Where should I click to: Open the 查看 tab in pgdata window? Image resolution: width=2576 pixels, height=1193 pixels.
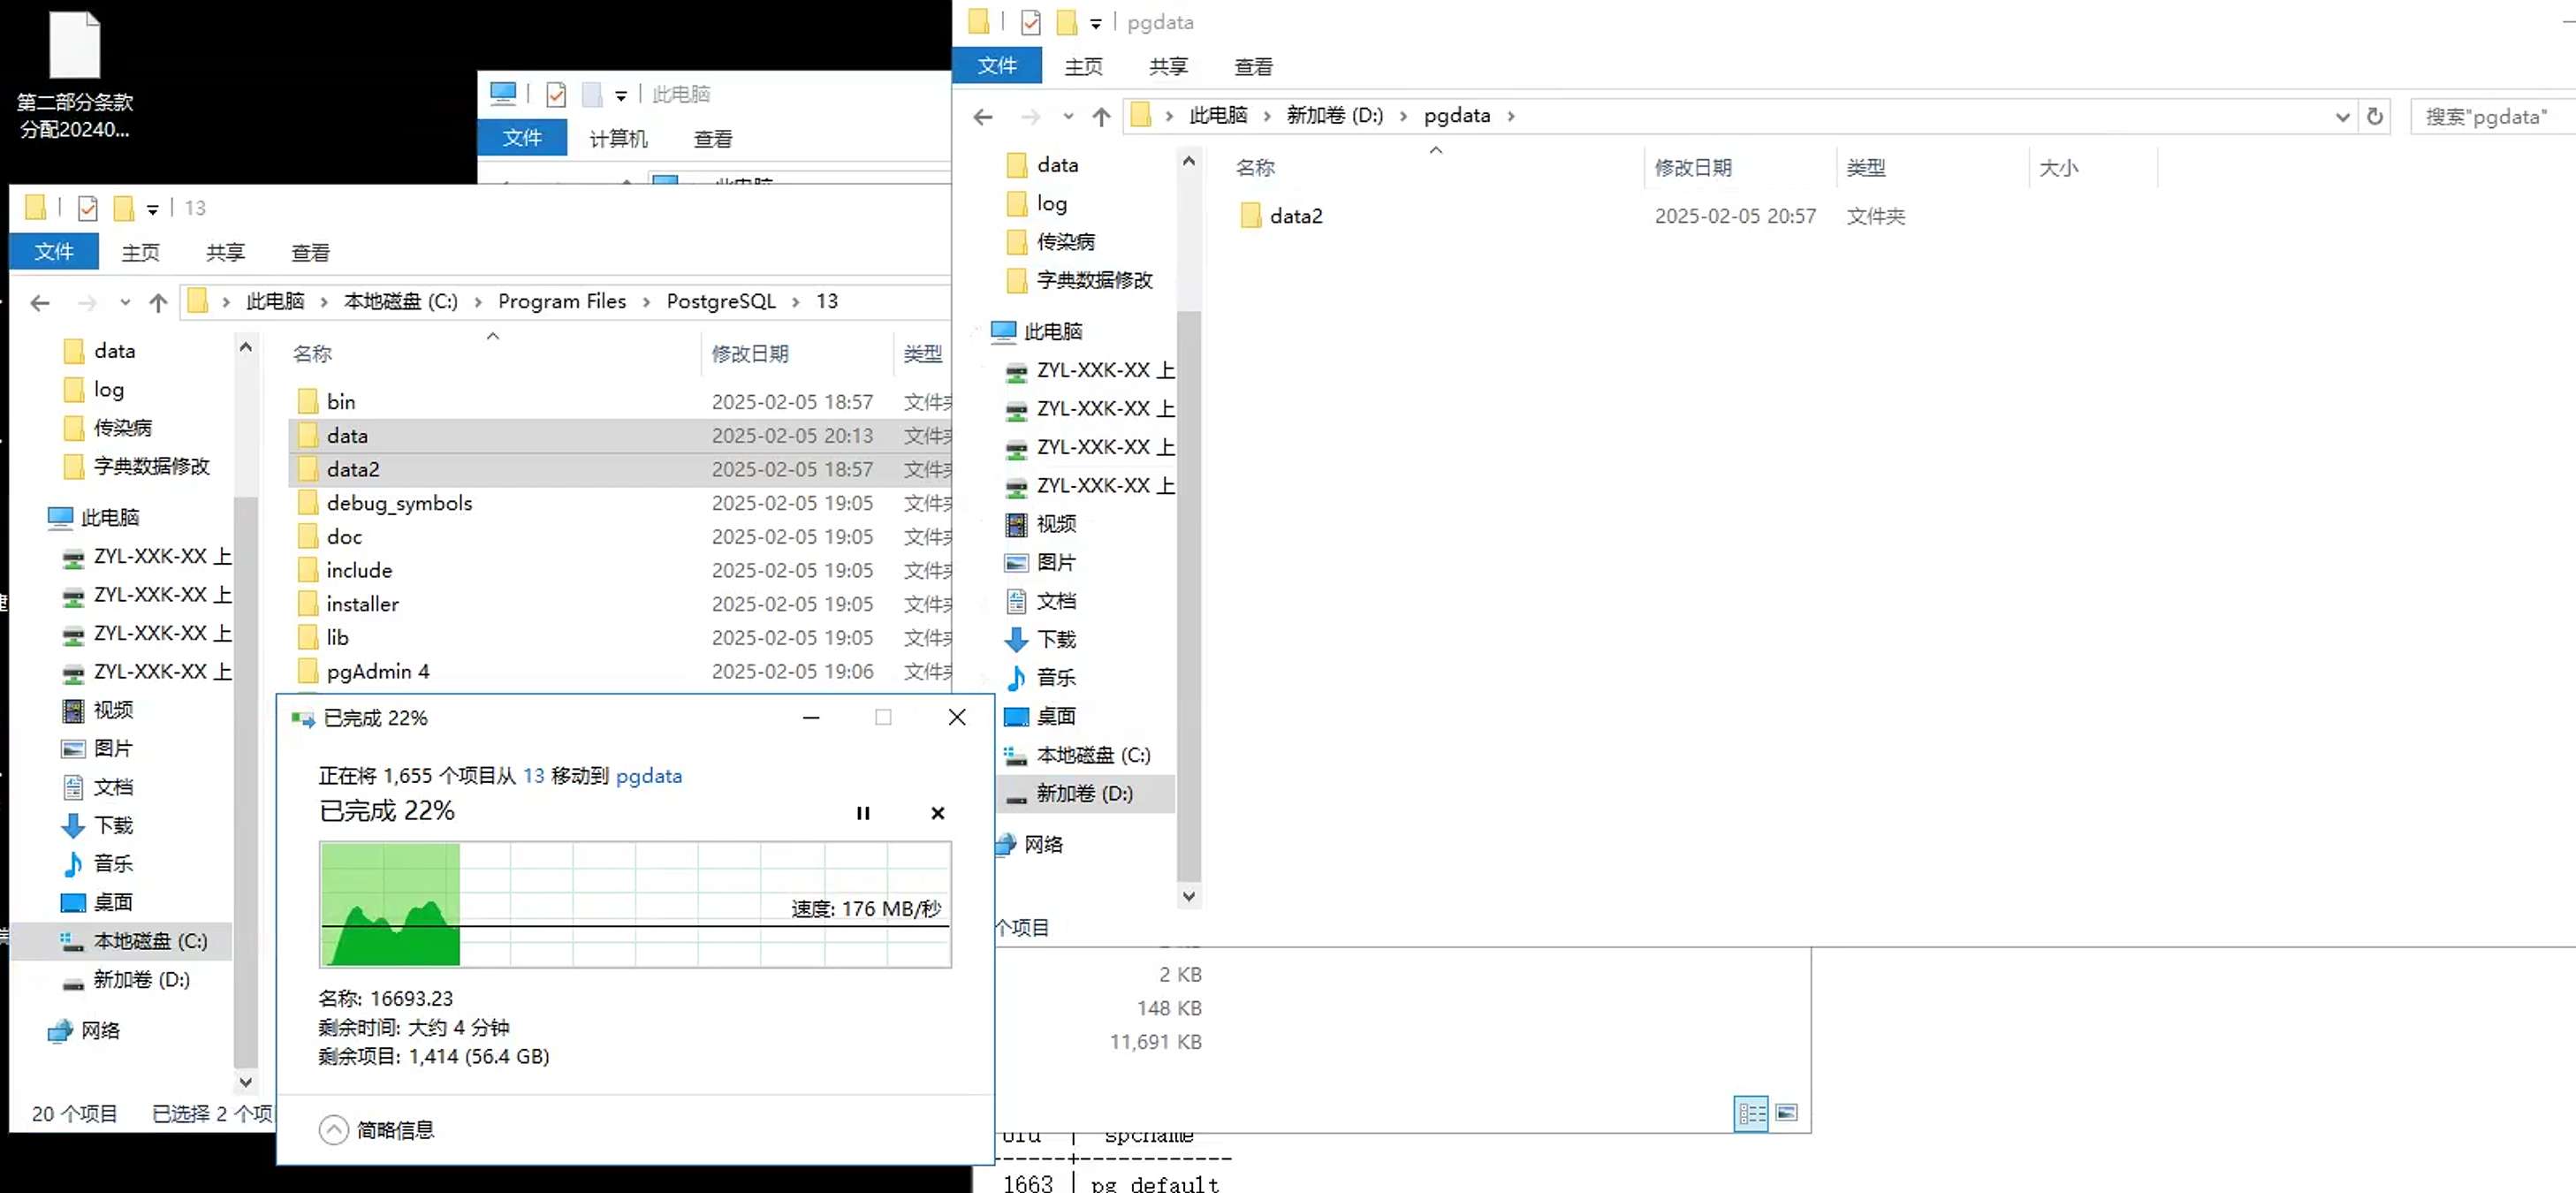(x=1253, y=67)
